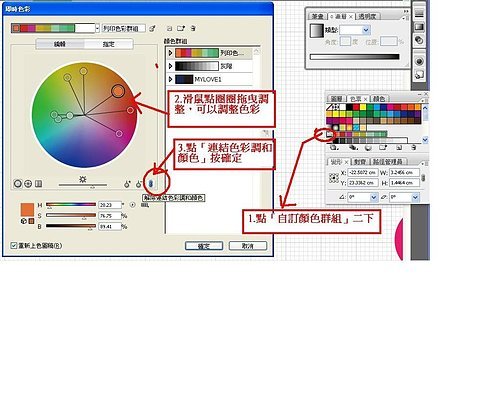Click the custom color group folder icon in swatches
Image resolution: width=500 pixels, height=400 pixels.
330,134
